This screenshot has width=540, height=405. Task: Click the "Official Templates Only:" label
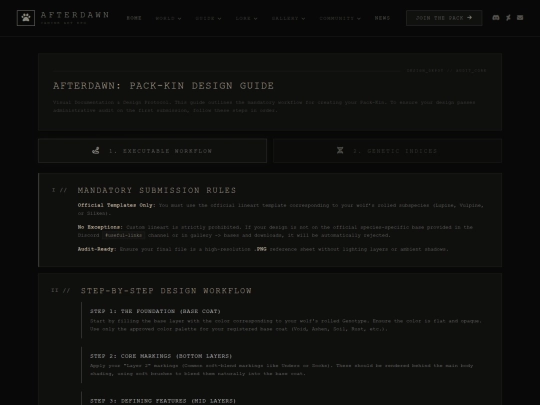coord(116,205)
